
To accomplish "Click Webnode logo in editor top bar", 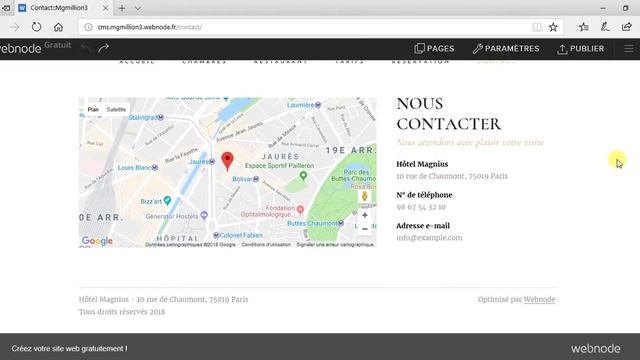I will [x=20, y=49].
